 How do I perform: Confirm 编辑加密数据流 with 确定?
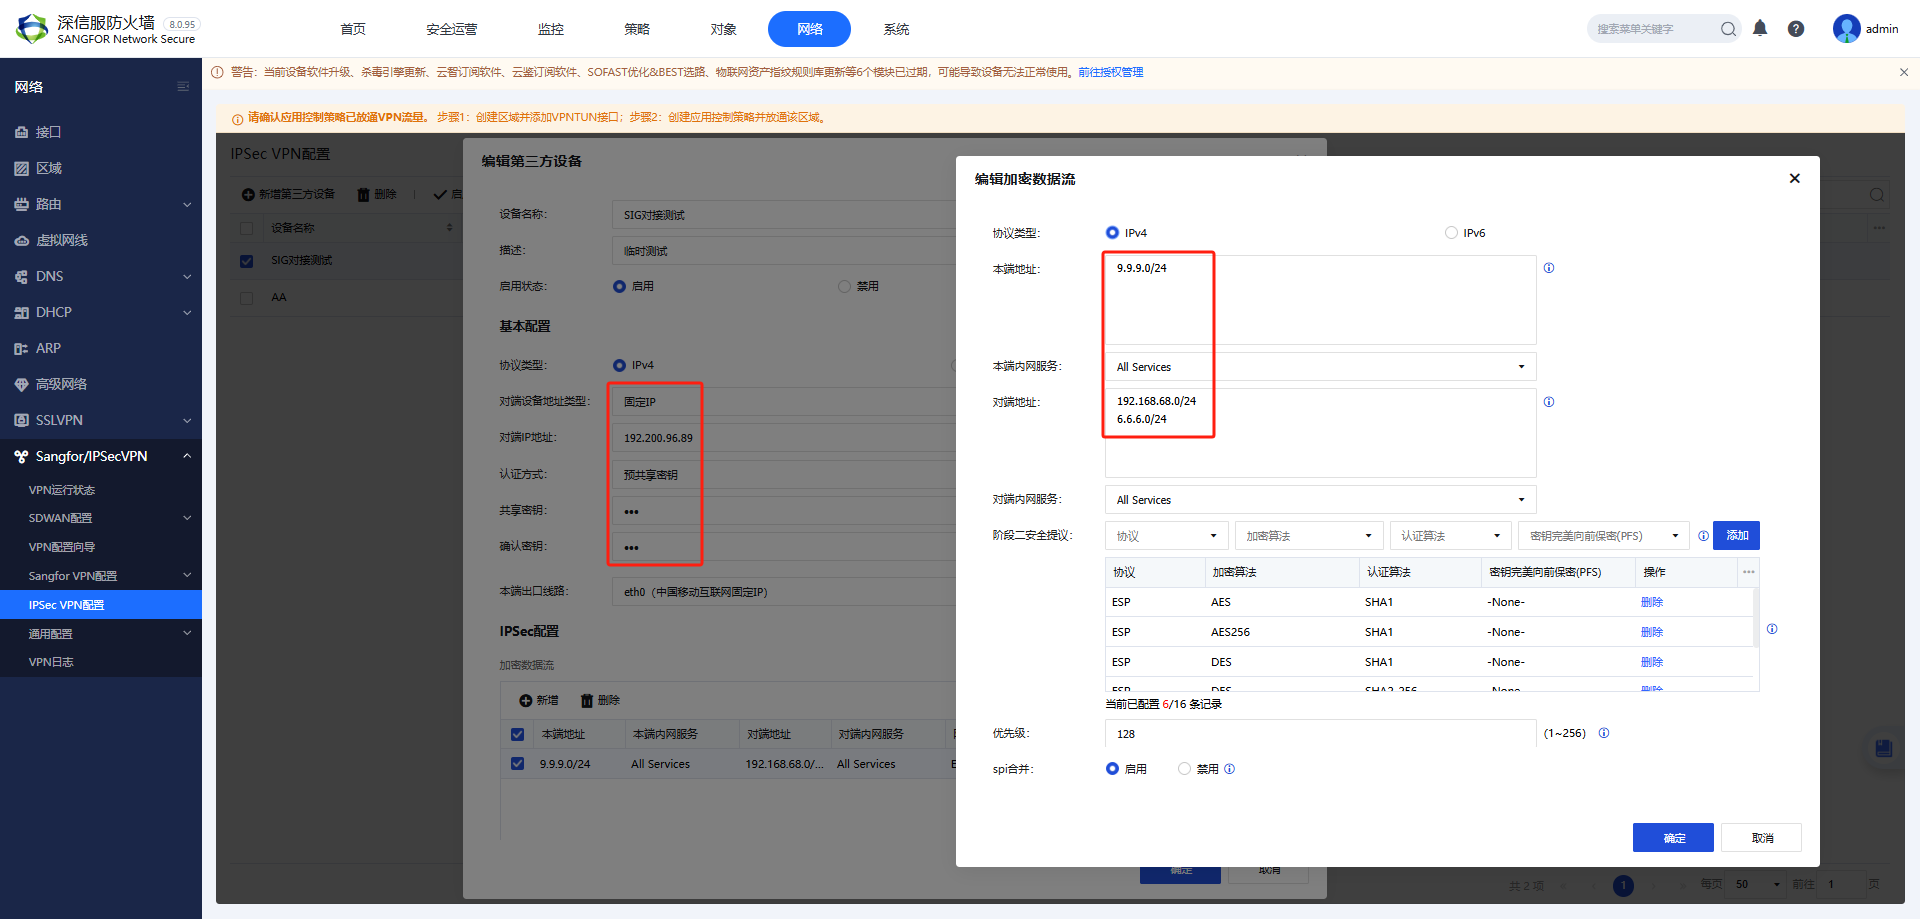1673,838
